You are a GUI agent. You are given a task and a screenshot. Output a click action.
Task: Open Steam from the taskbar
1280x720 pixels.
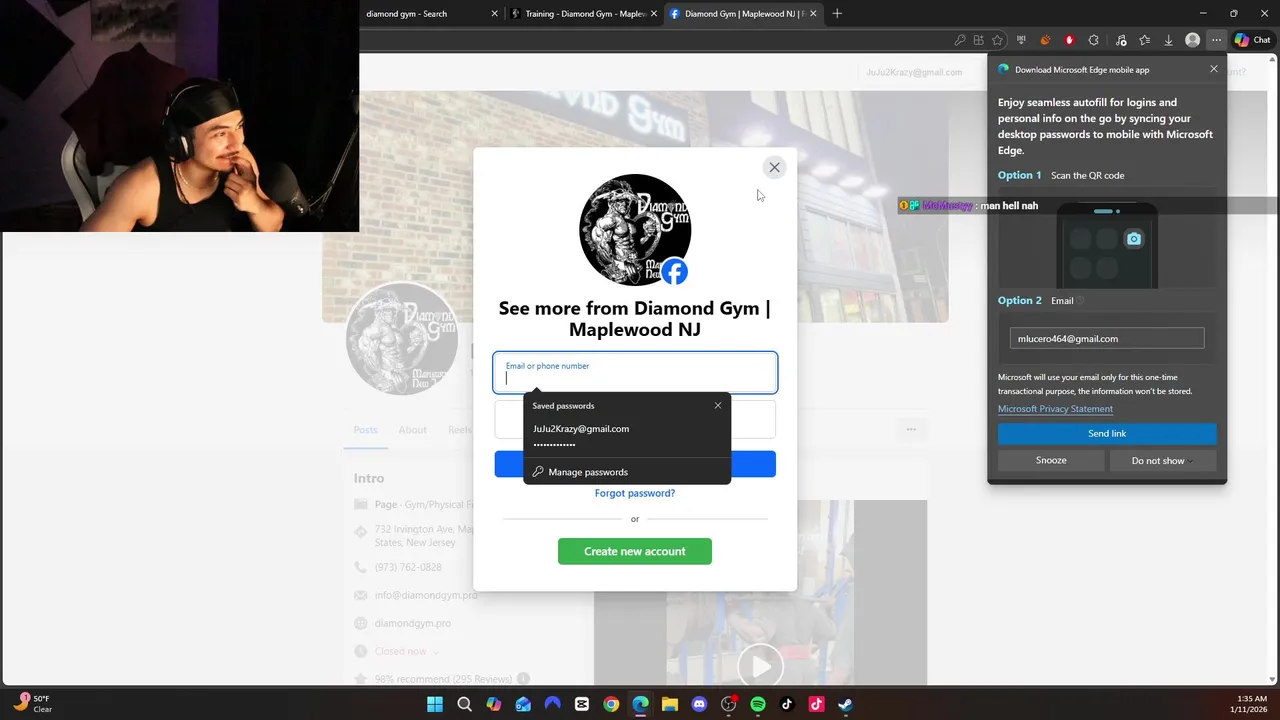845,704
